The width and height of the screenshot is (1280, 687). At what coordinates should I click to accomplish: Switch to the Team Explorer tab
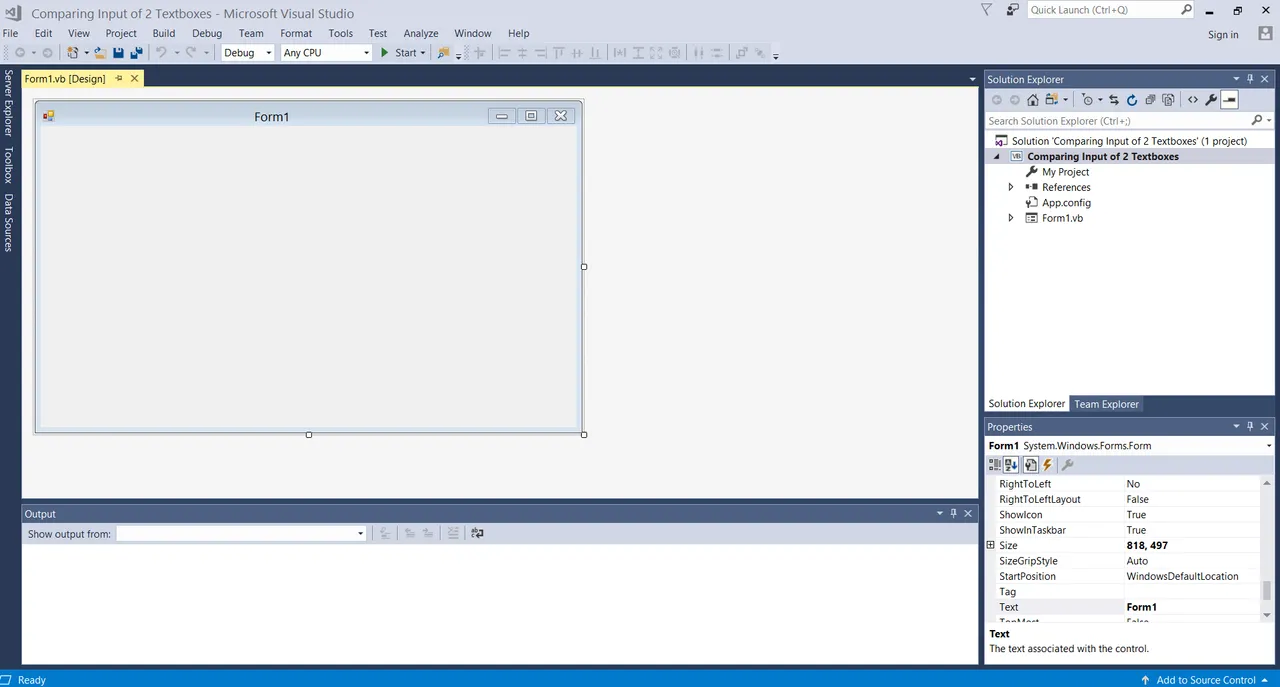(1106, 404)
